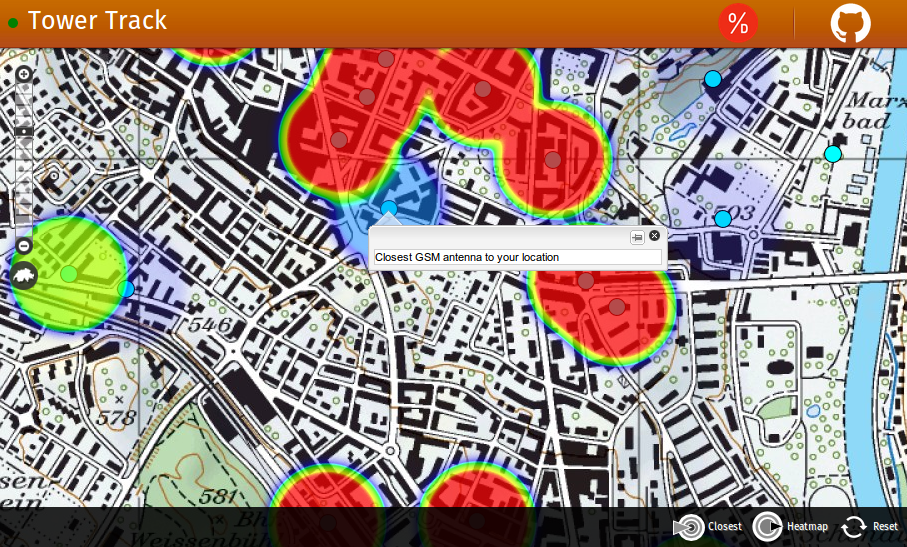The height and width of the screenshot is (547, 907).
Task: Reset the map view
Action: [x=868, y=526]
